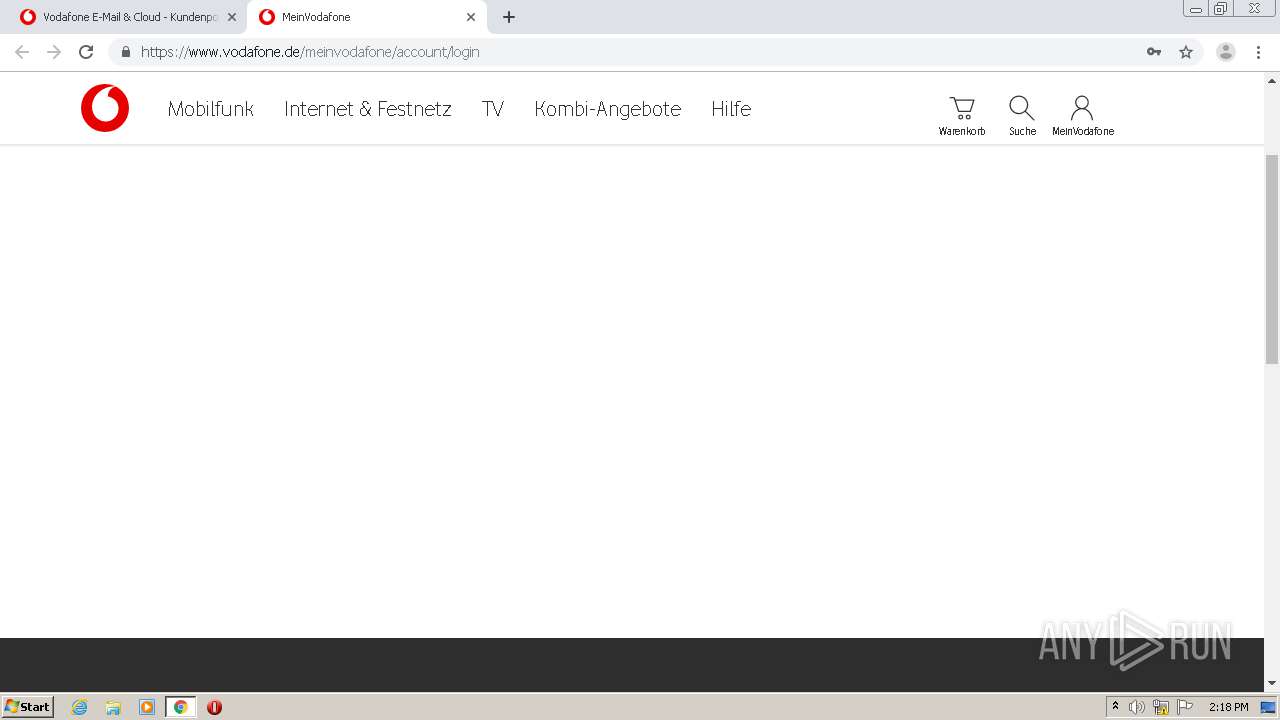Close the Vodafone E-Mail & Cloud tab
This screenshot has width=1280, height=720.
click(x=232, y=17)
